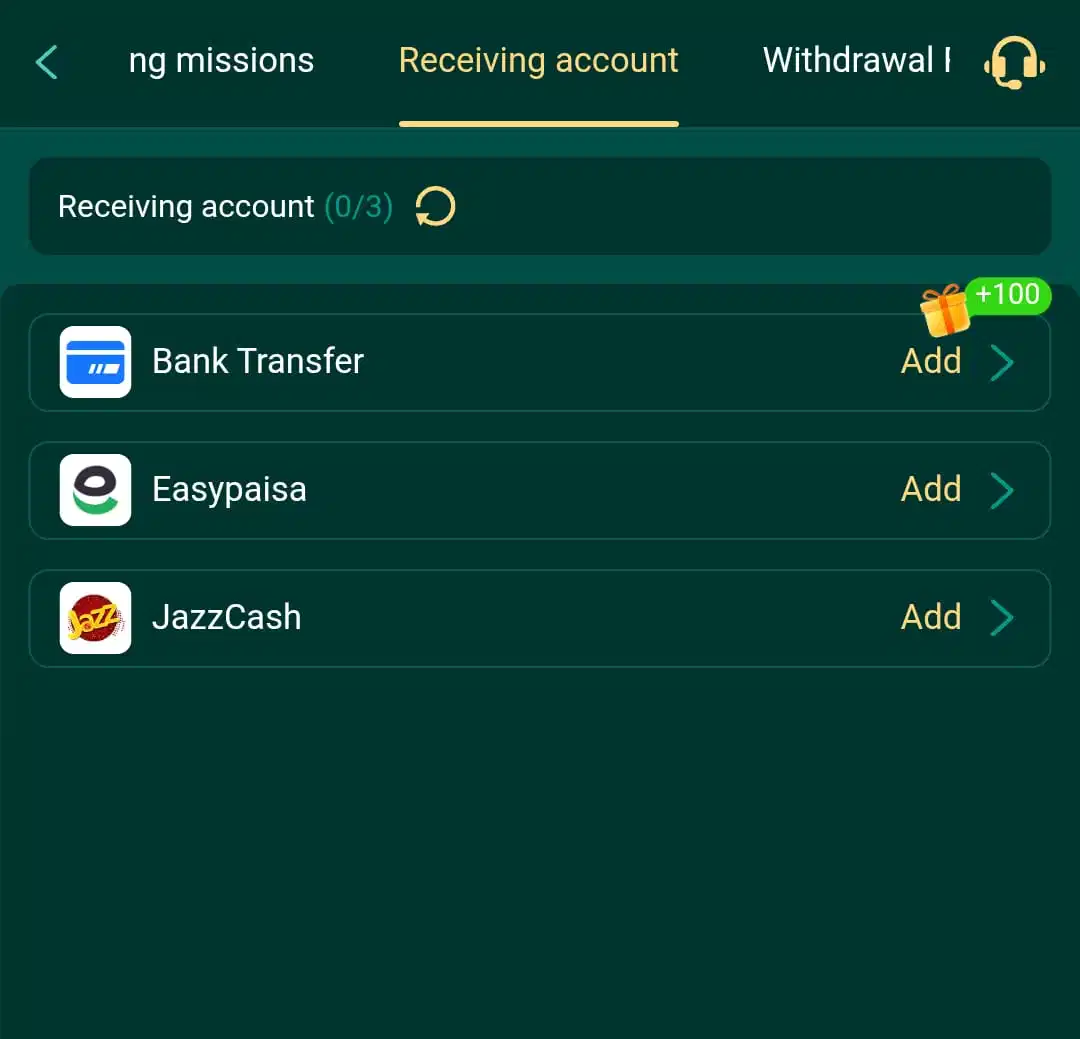Click the Receiving account (0/3) counter

[x=226, y=207]
